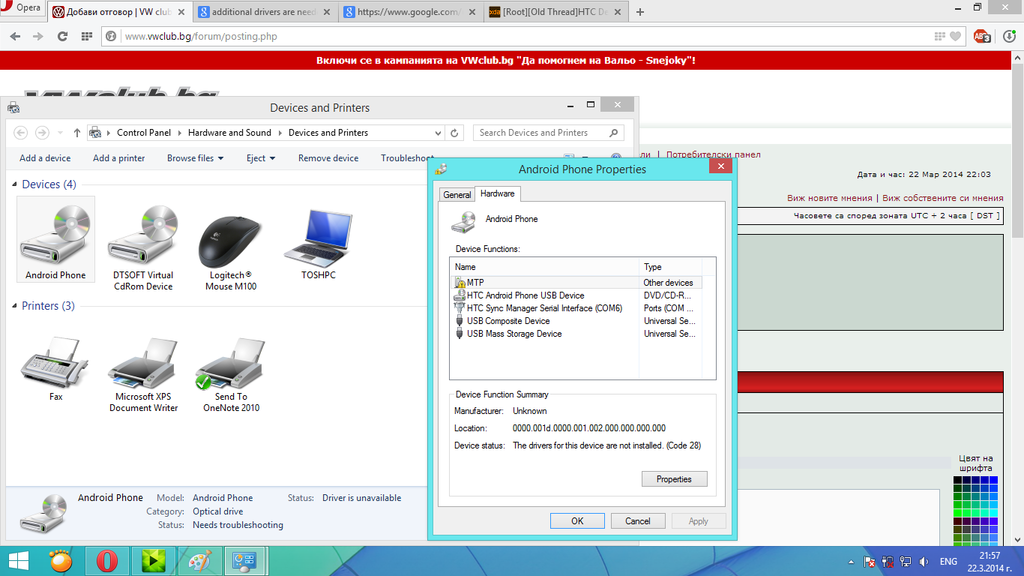1024x576 pixels.
Task: Go back in Opera browser history
Action: (15, 37)
